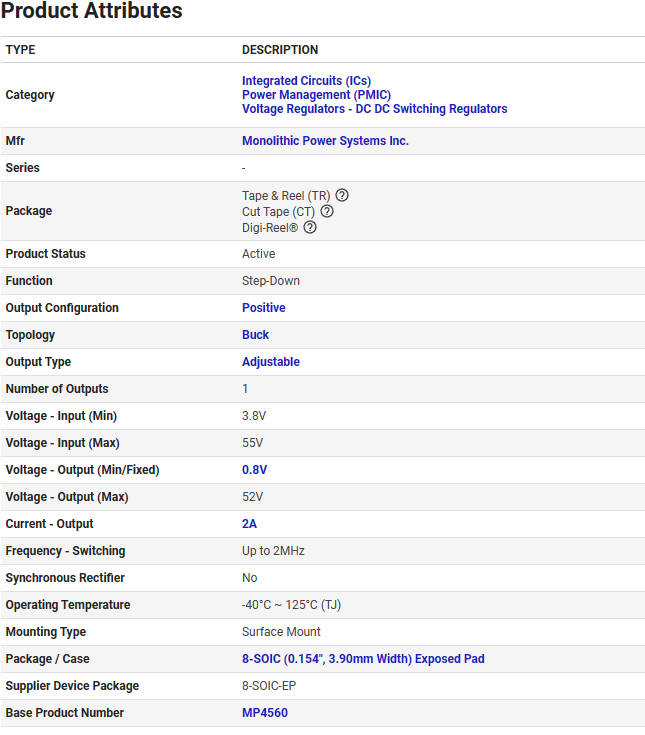The width and height of the screenshot is (645, 735).
Task: Click the Product Attributes heading
Action: [x=92, y=12]
